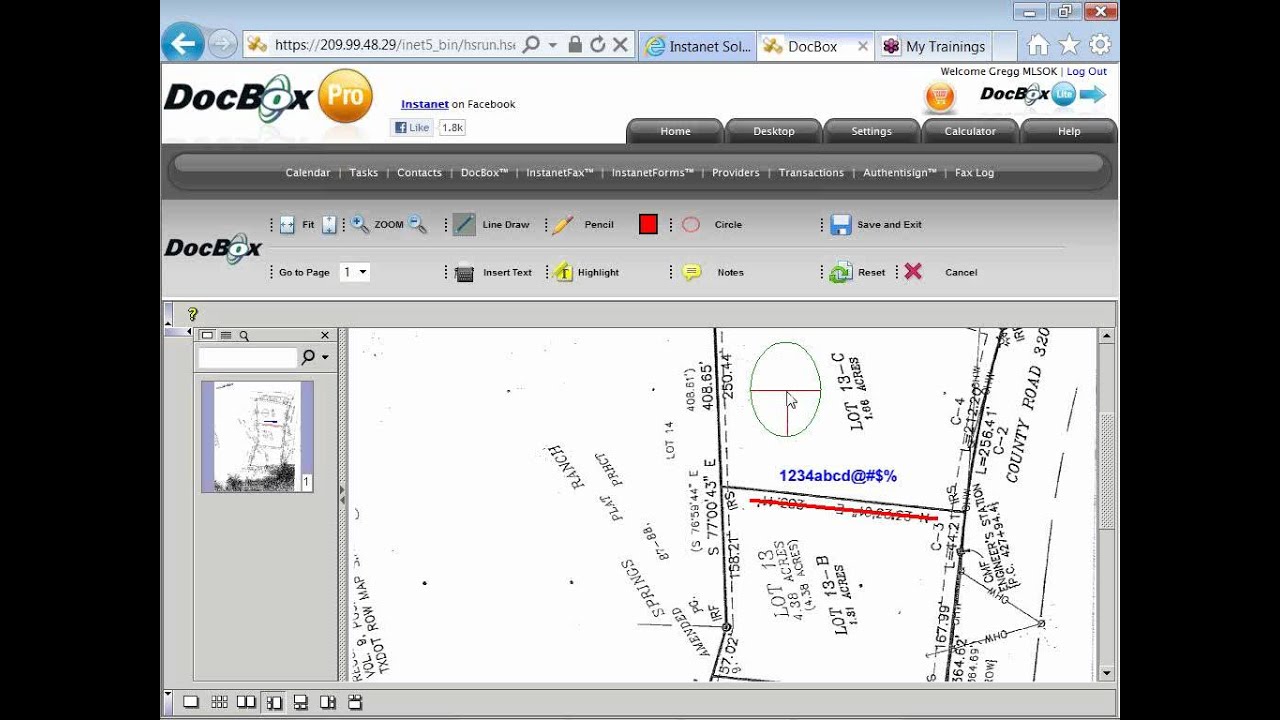Click the browser refresh icon
Viewport: 1280px width, 720px height.
[597, 44]
